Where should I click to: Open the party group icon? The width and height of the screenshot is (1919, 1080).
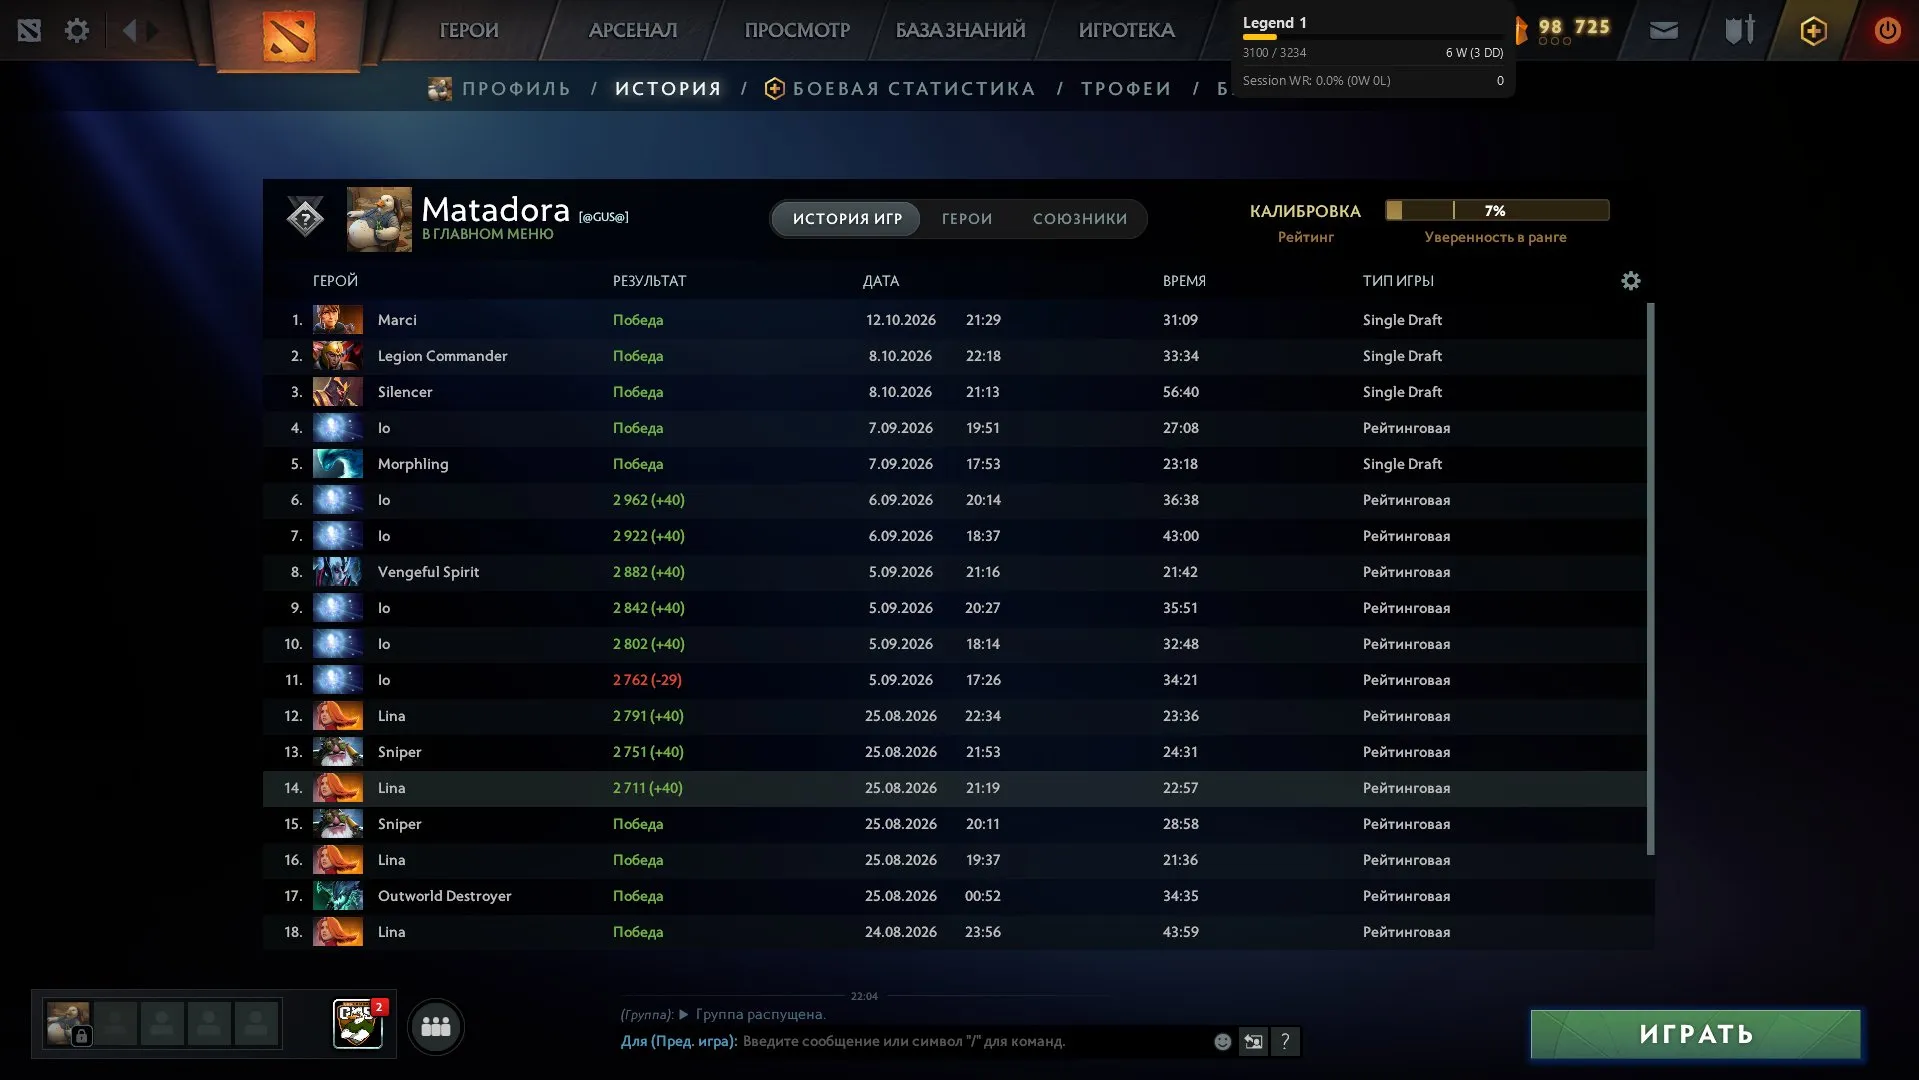click(436, 1027)
